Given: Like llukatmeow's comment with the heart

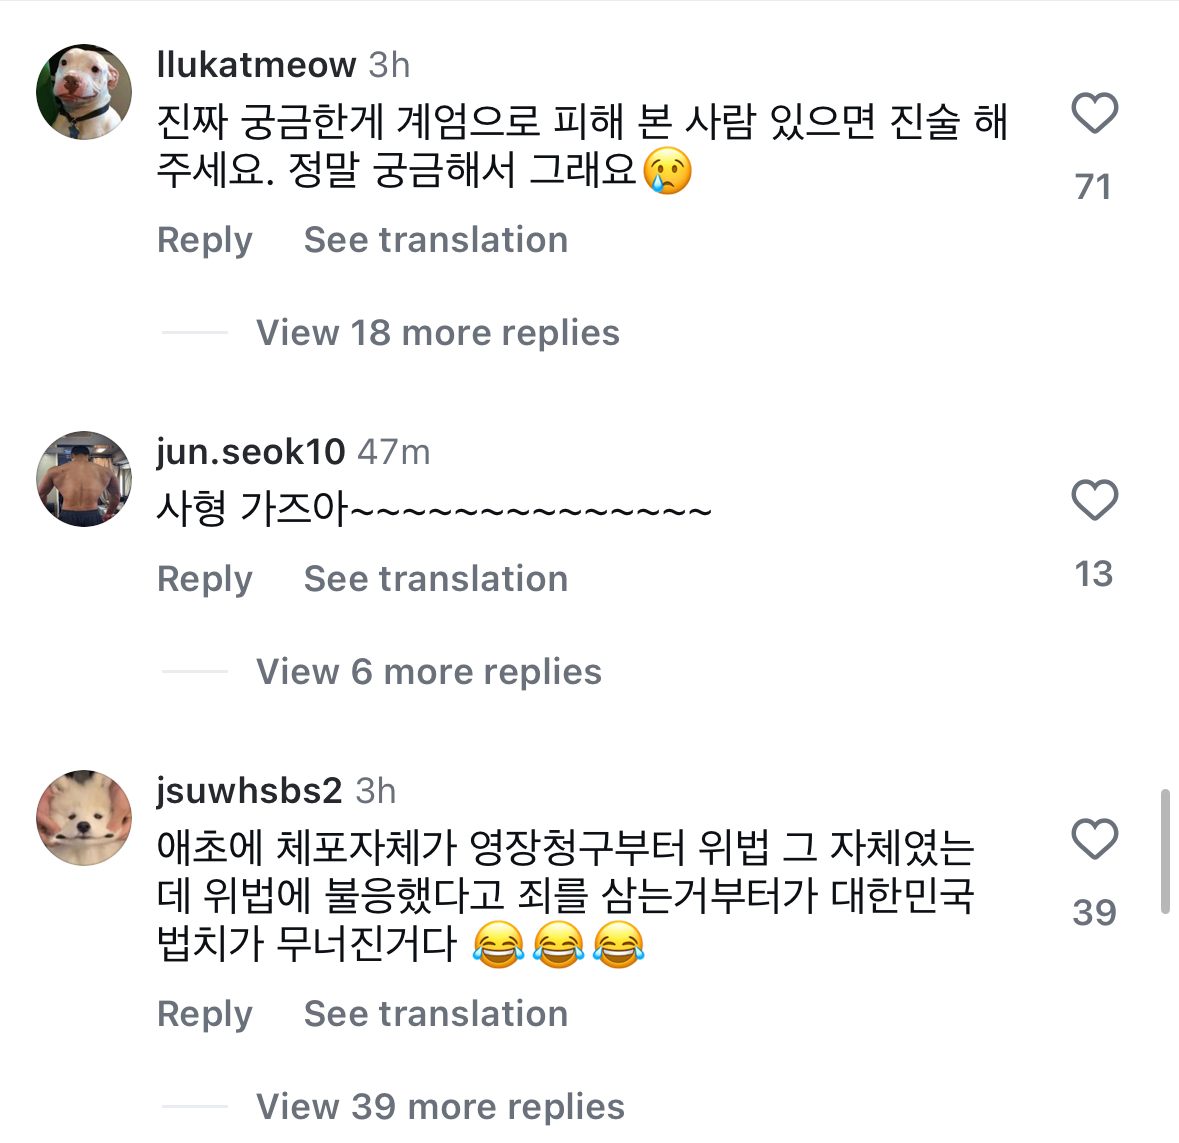Looking at the screenshot, I should [1094, 113].
